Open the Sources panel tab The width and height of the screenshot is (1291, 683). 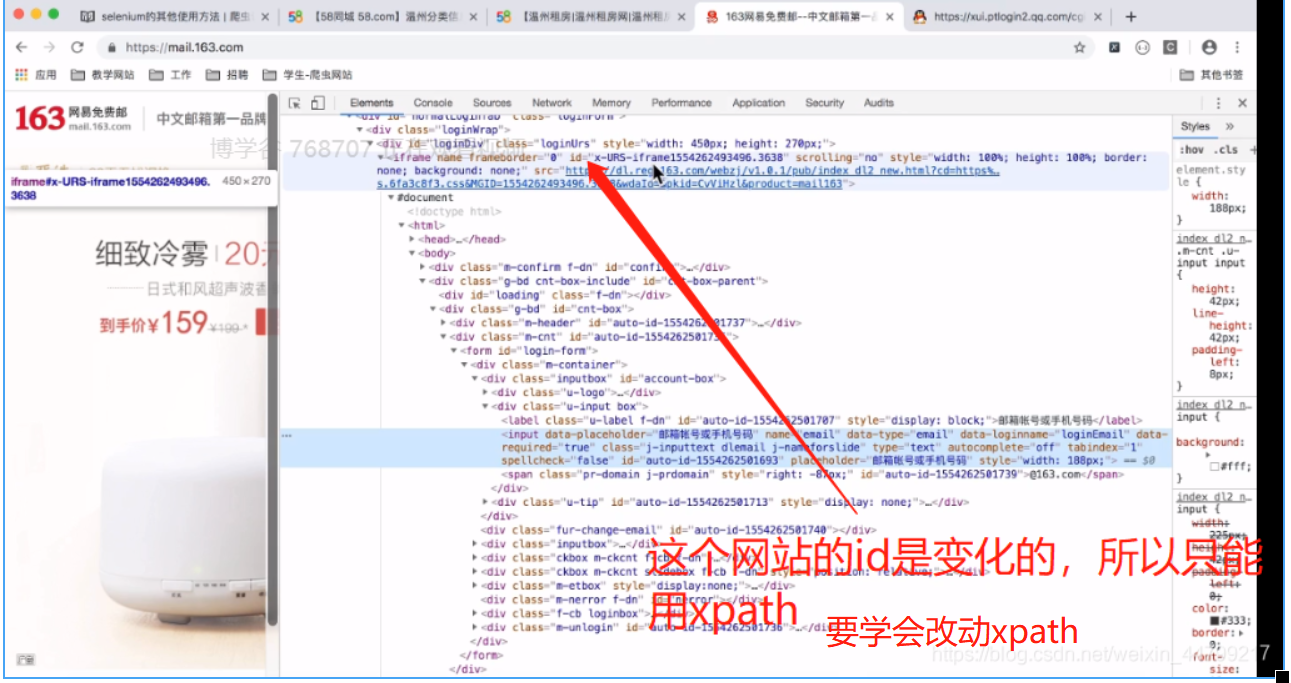[492, 103]
